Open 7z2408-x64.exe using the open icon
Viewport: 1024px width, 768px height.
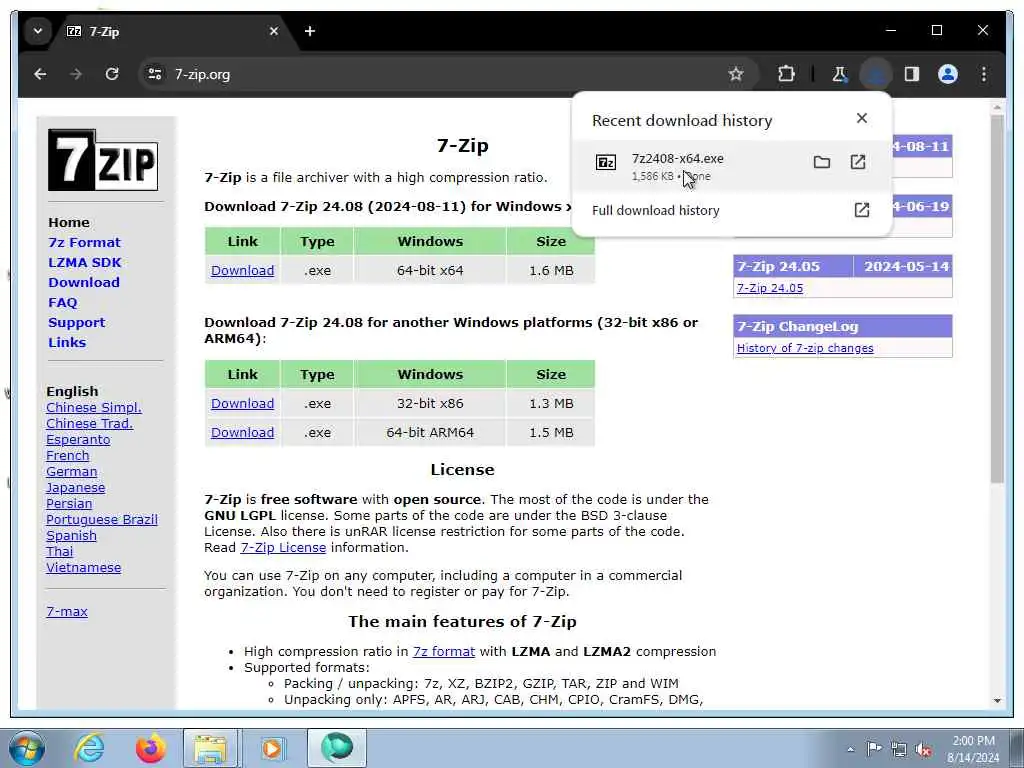857,162
